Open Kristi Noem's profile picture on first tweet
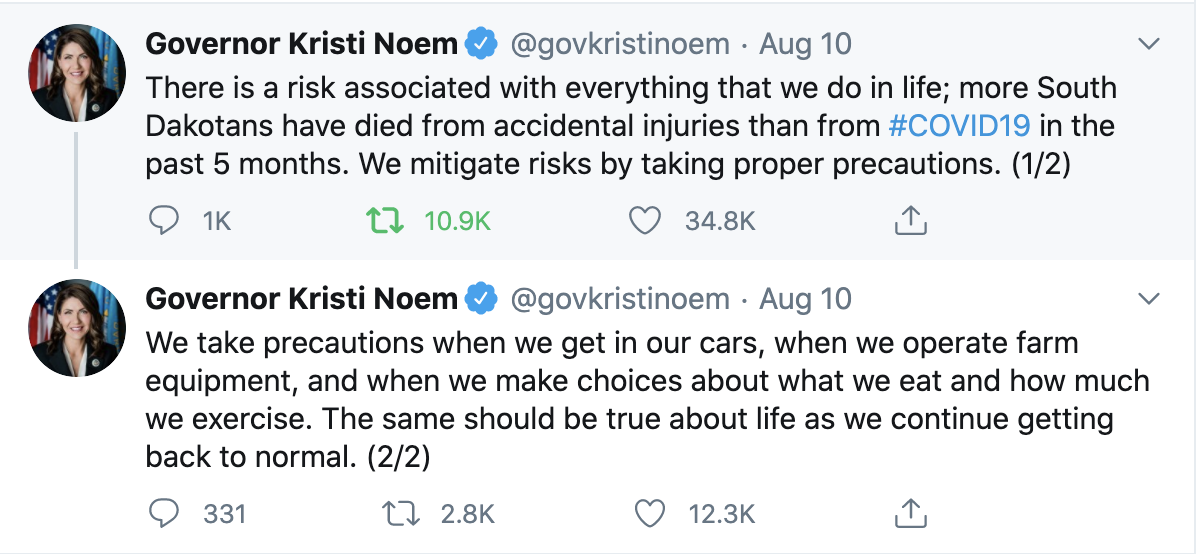 point(76,72)
